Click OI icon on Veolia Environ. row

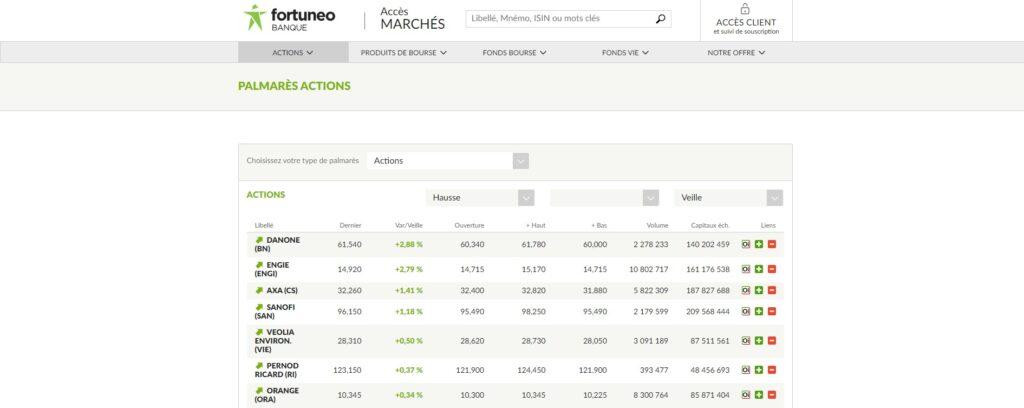tap(746, 341)
